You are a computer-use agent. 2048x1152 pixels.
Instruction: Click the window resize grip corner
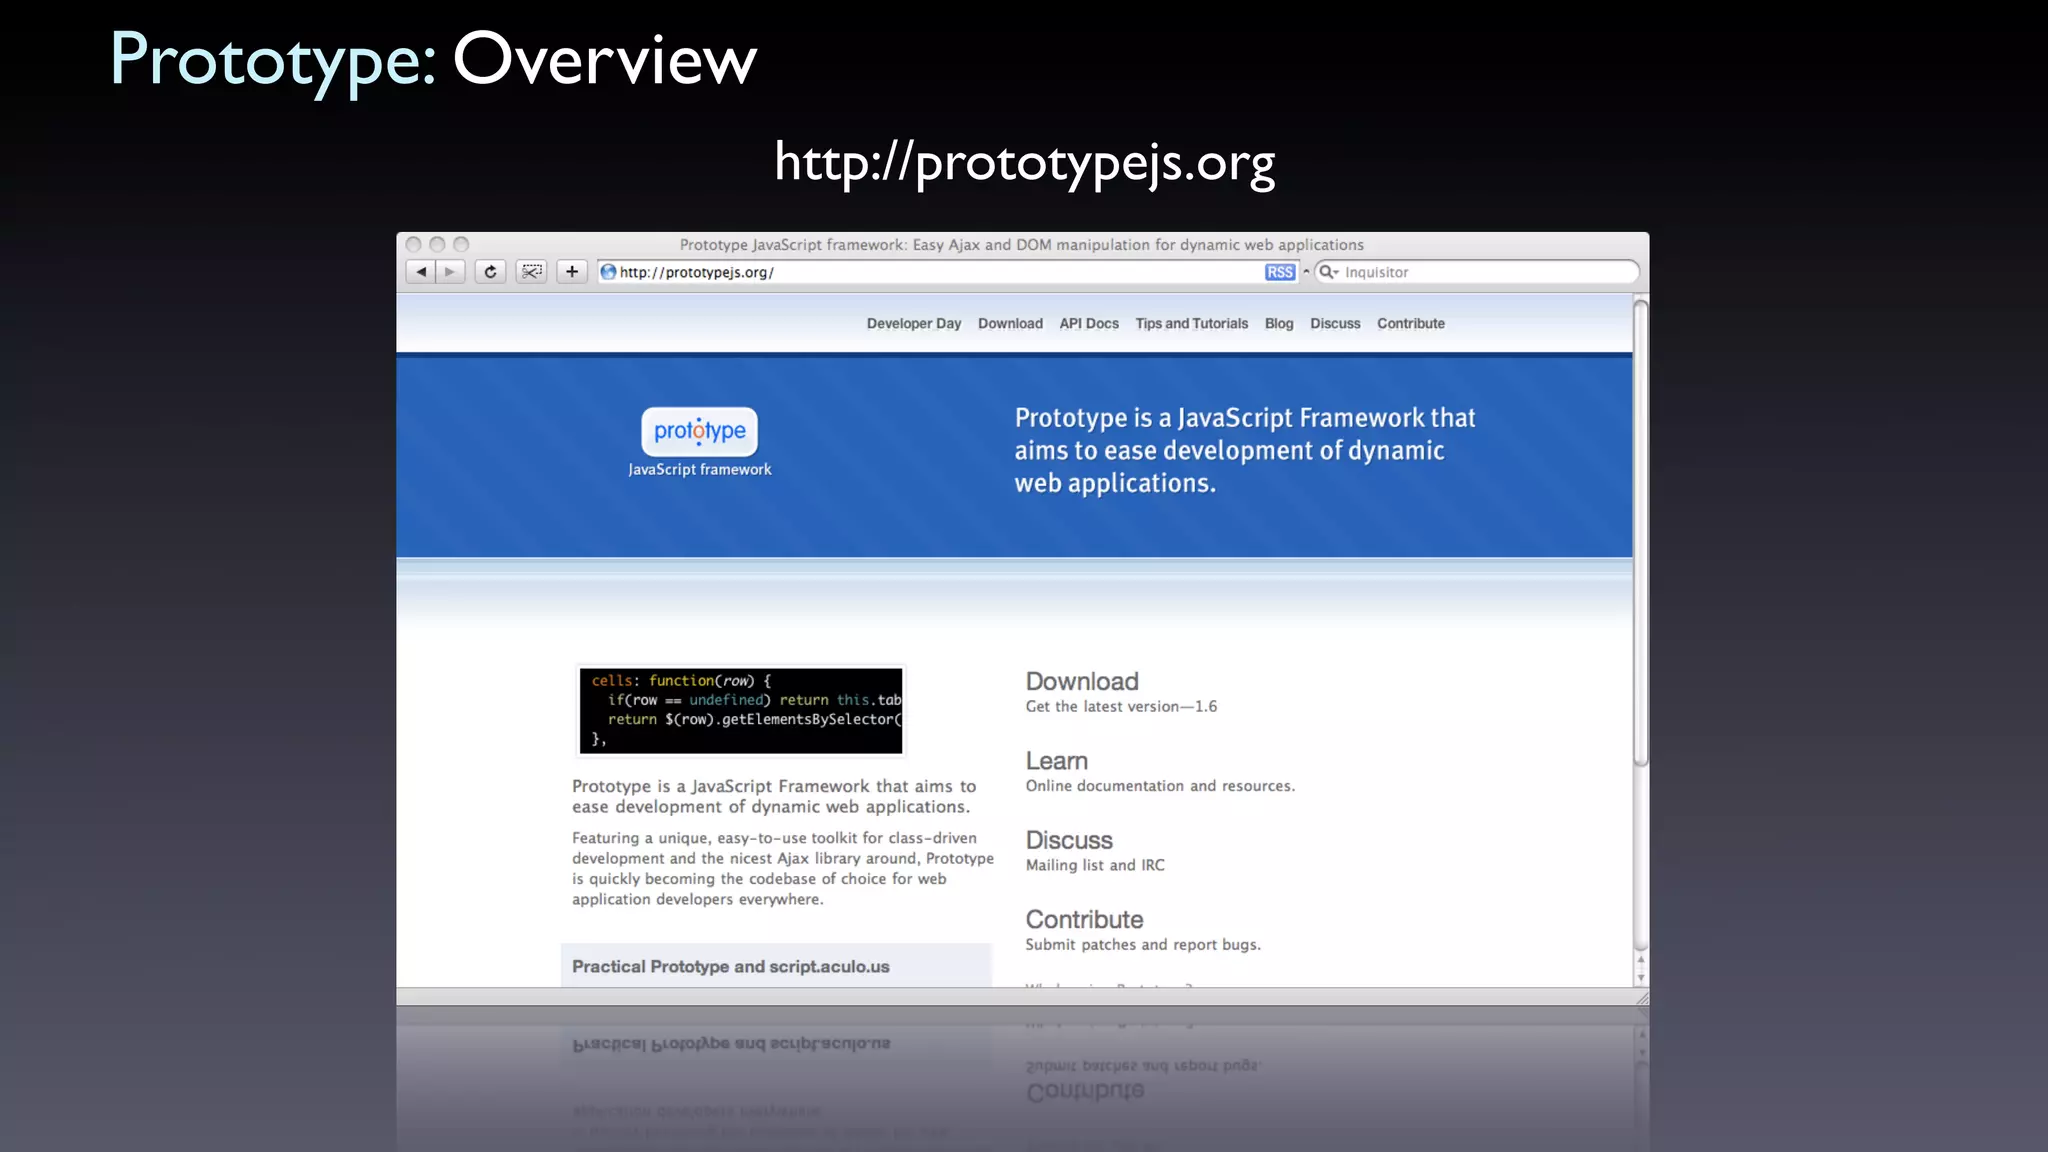[1641, 998]
